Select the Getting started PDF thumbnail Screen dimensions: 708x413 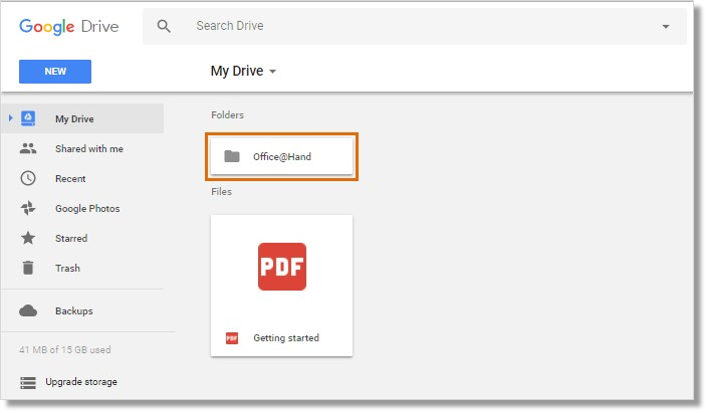click(x=282, y=267)
